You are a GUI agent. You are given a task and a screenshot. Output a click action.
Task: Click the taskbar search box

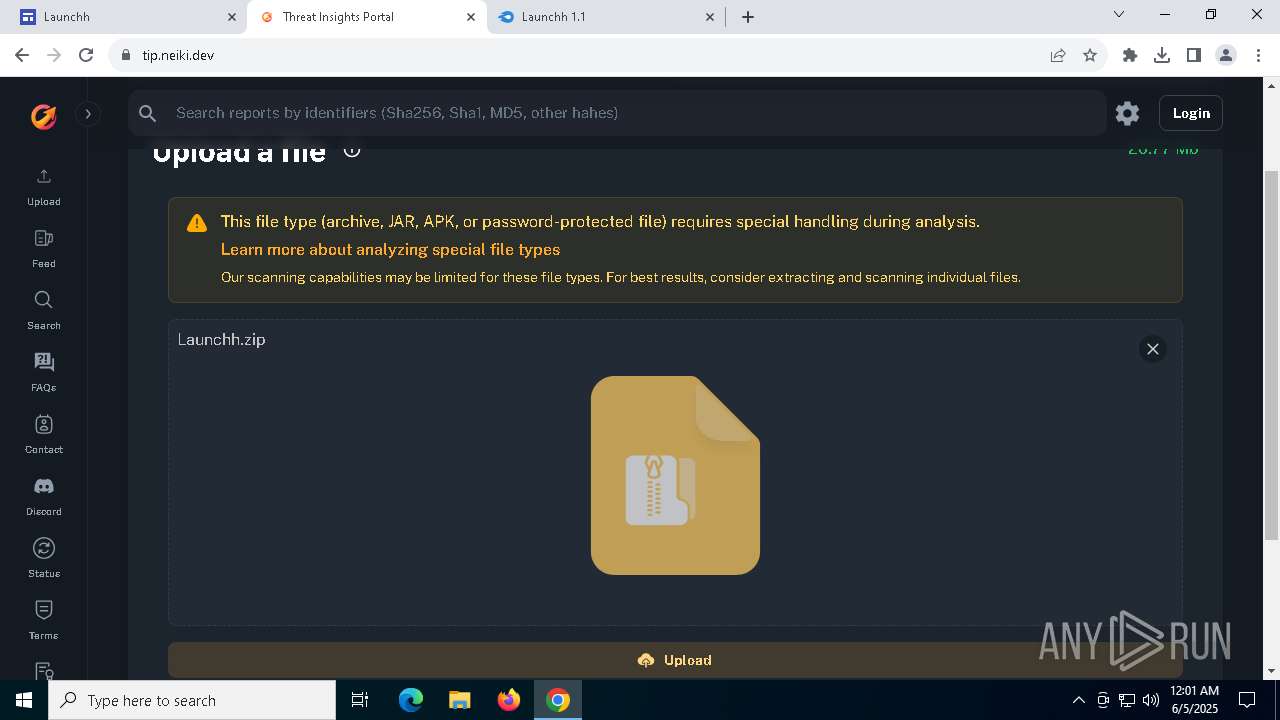click(x=192, y=700)
